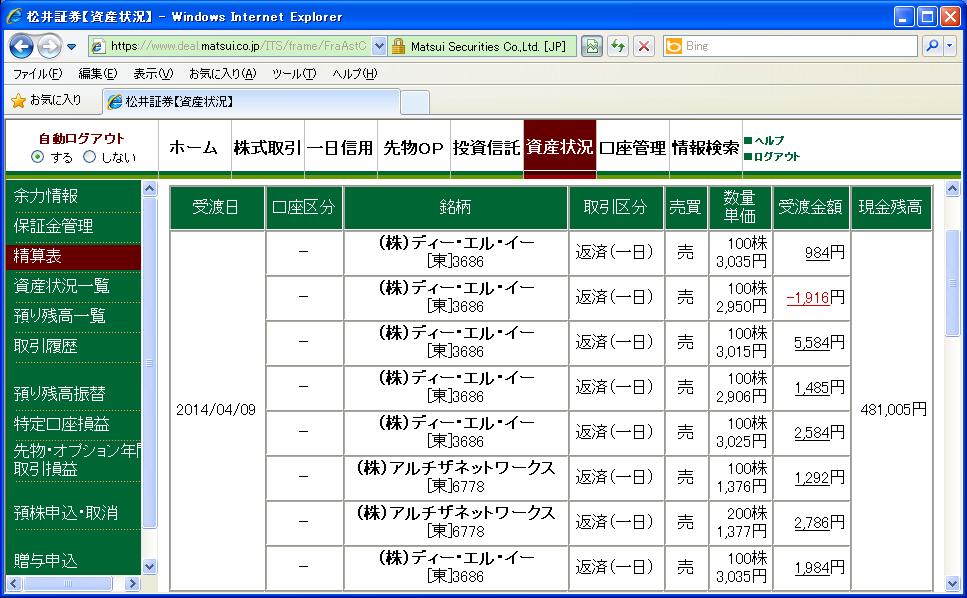Select 精算表 in the sidebar
This screenshot has height=598, width=967.
coord(73,256)
